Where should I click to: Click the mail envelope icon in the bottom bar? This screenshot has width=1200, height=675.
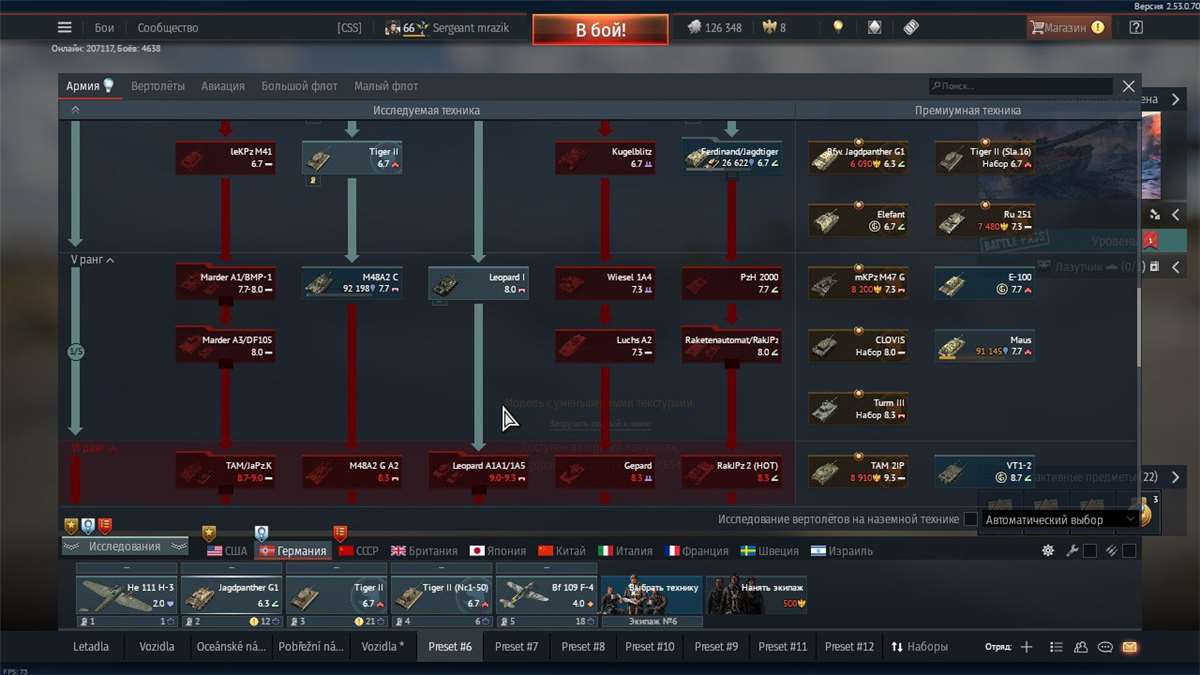pyautogui.click(x=1128, y=647)
